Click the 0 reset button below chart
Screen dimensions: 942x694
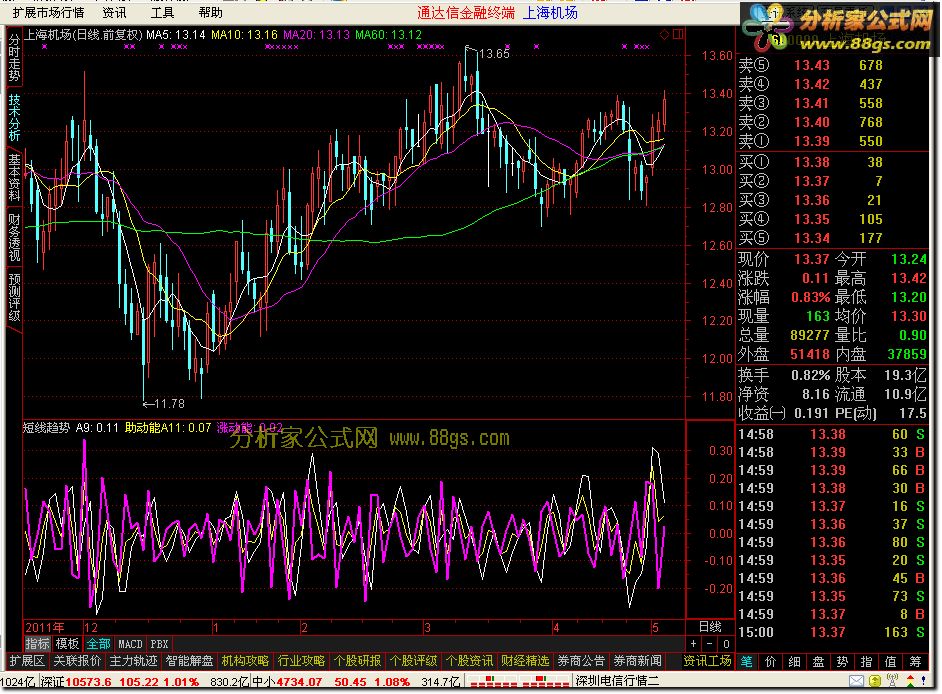(726, 644)
